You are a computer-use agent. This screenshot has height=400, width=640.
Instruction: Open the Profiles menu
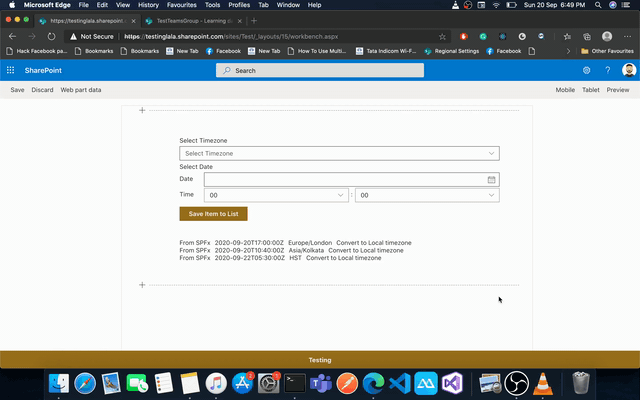coord(239,5)
